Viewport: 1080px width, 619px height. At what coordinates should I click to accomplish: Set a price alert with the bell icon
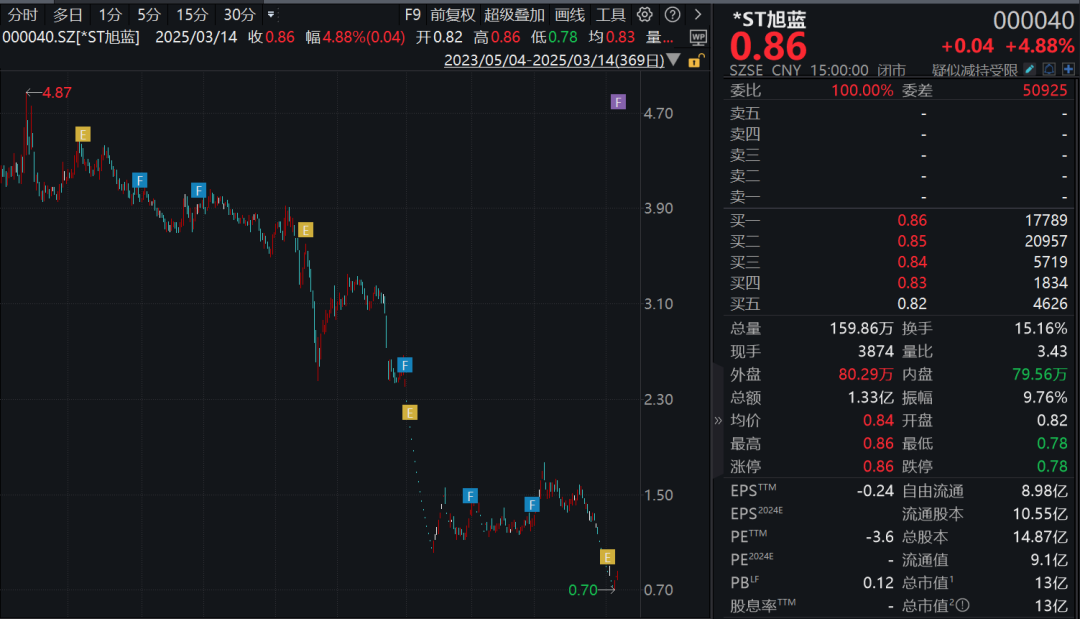(x=1049, y=69)
